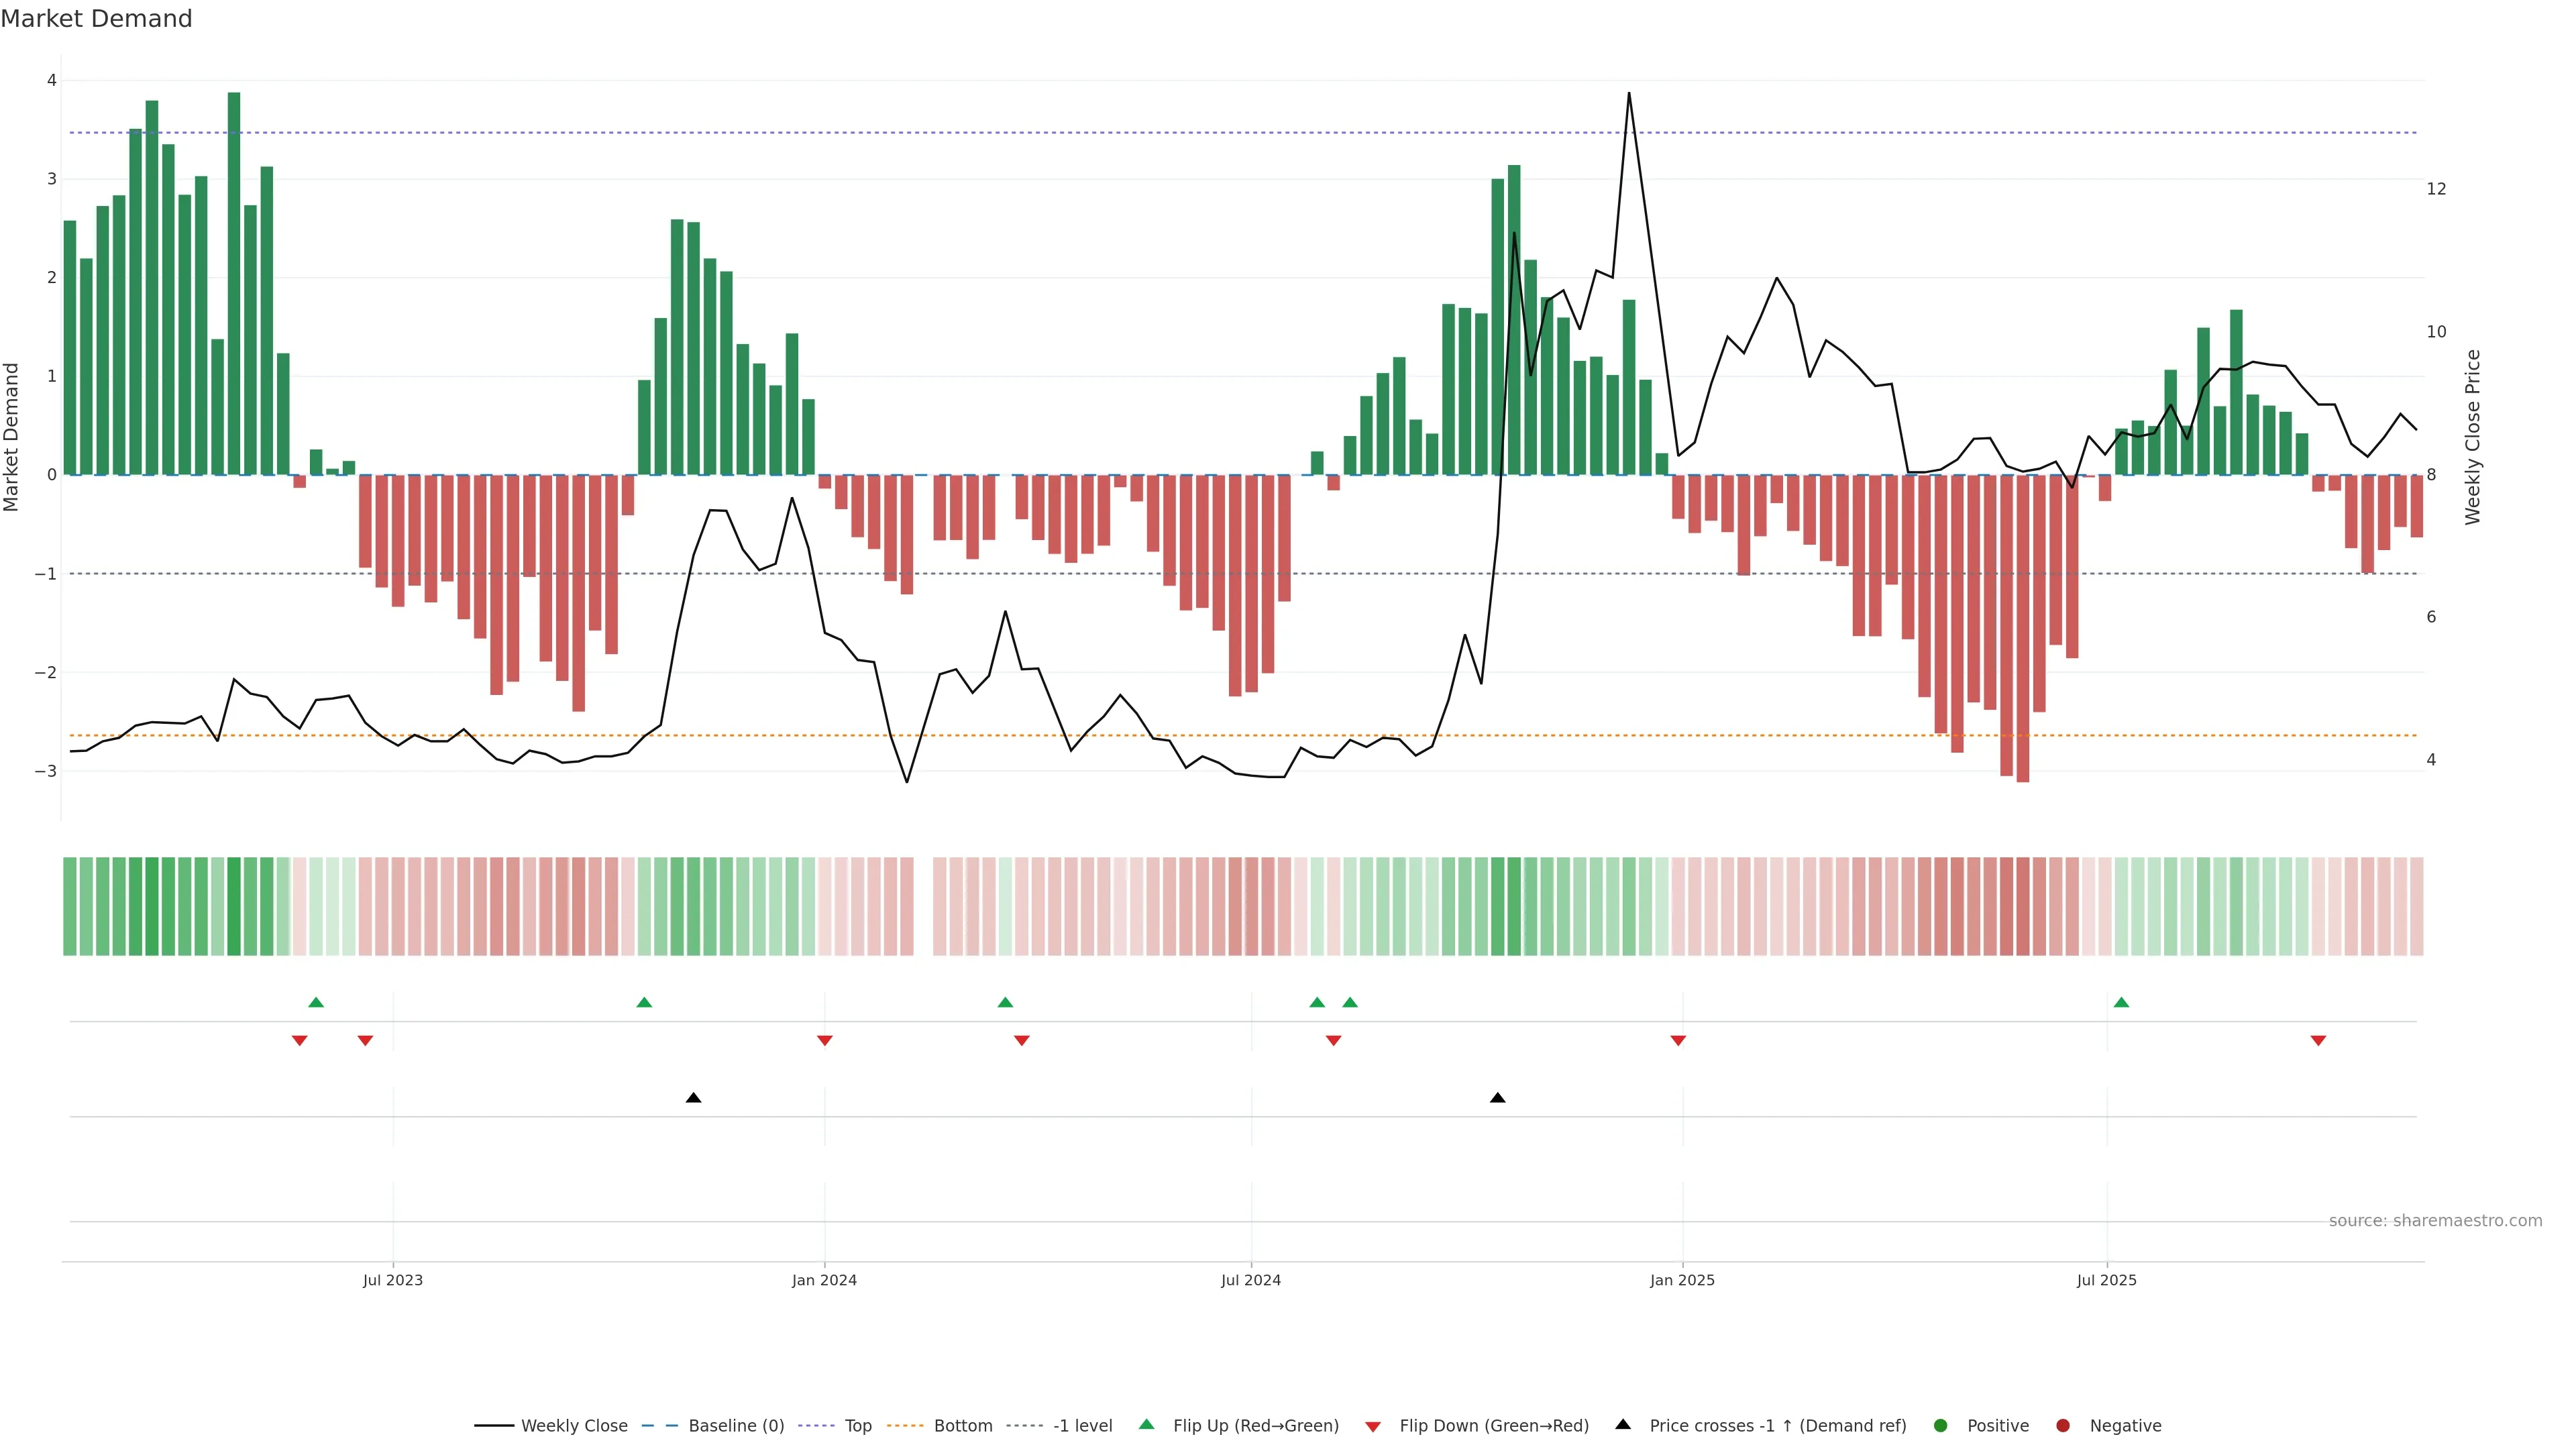
Task: Click the Flip Down marker at Jan 2024
Action: tap(825, 1041)
